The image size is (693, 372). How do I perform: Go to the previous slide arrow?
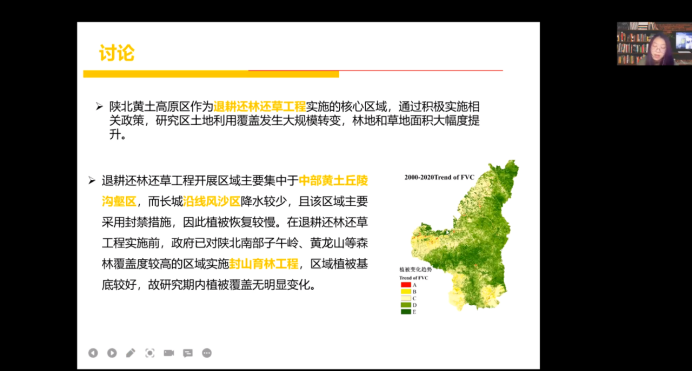coord(93,353)
